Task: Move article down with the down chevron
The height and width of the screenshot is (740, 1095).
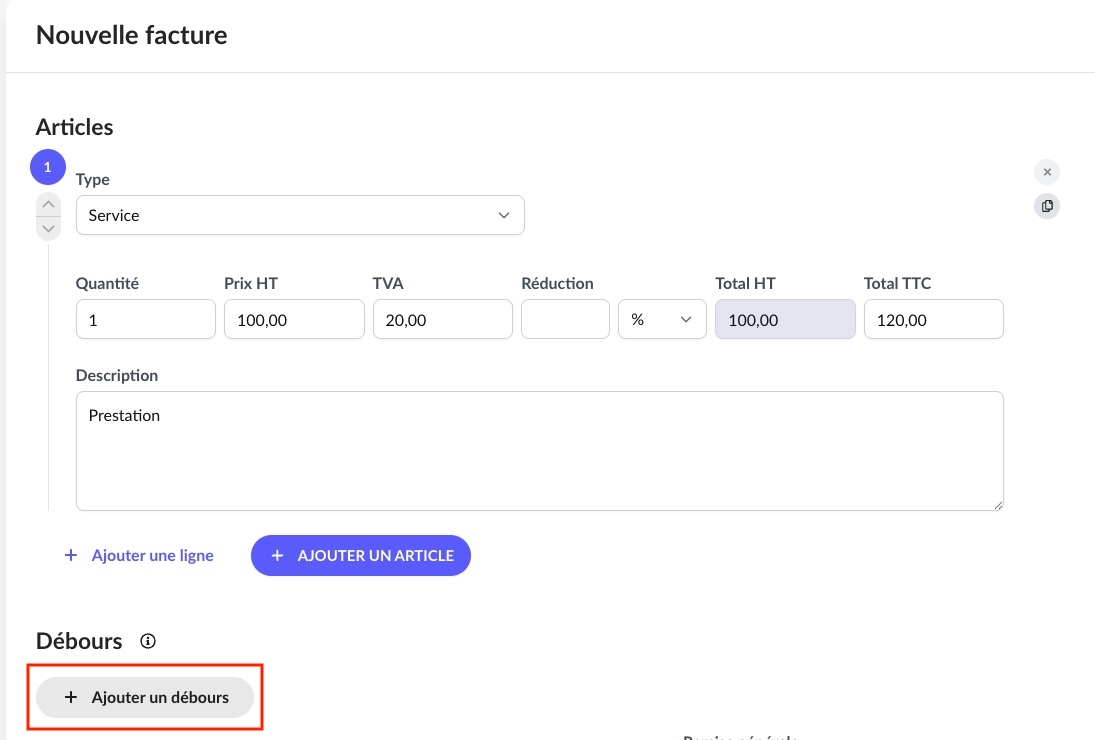Action: (x=48, y=228)
